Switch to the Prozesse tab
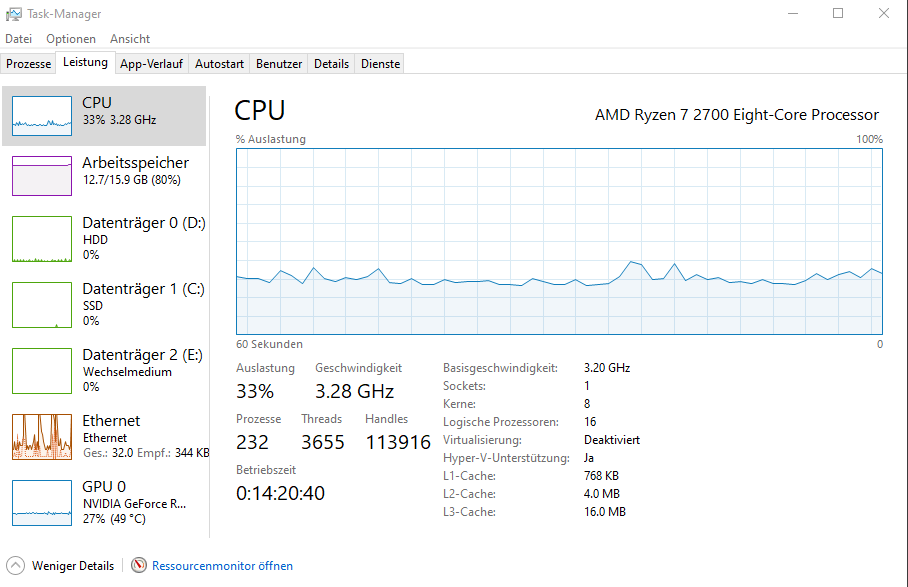The image size is (908, 587). point(28,64)
